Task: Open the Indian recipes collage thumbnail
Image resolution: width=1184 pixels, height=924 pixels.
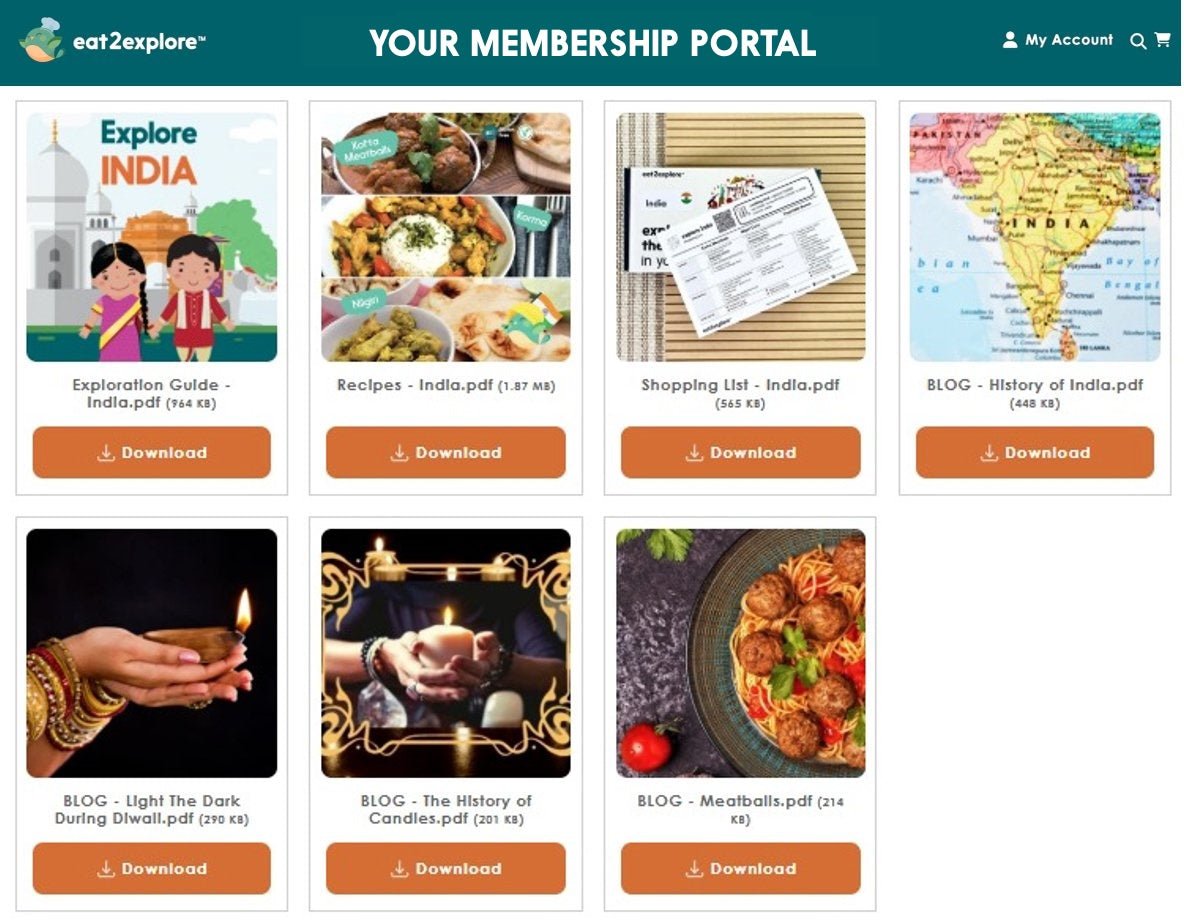Action: (446, 237)
